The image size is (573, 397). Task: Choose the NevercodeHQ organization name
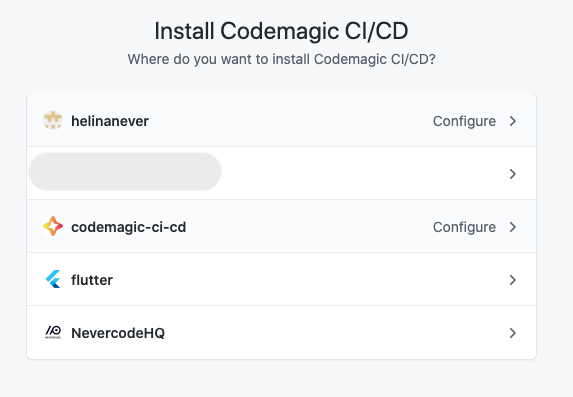118,333
